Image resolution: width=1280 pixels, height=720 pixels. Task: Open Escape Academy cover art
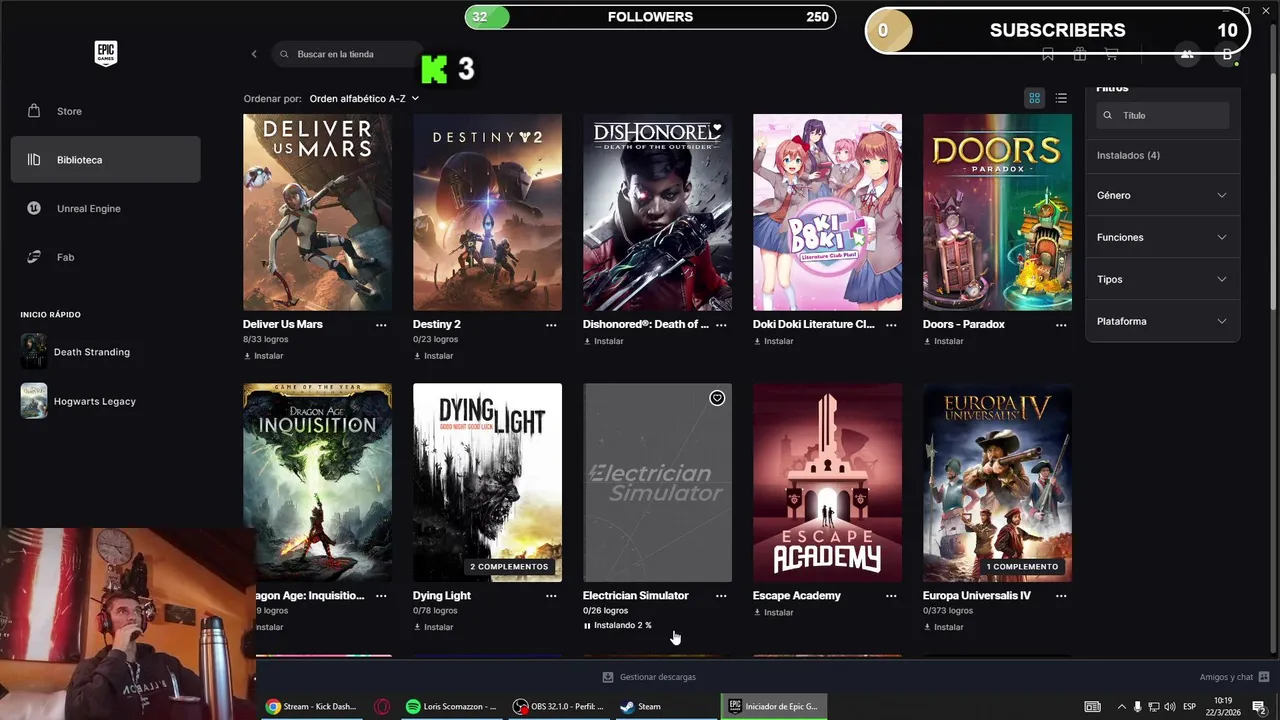coord(827,483)
